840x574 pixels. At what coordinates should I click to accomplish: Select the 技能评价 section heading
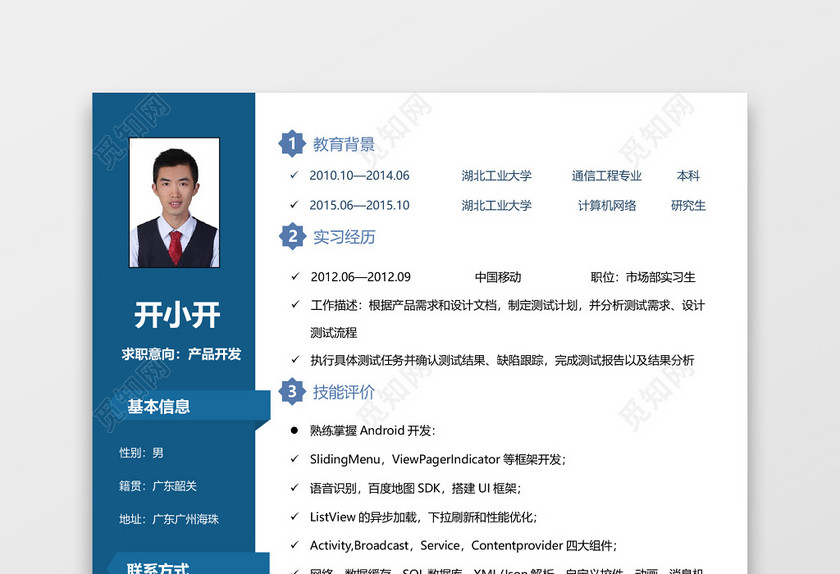click(x=344, y=392)
